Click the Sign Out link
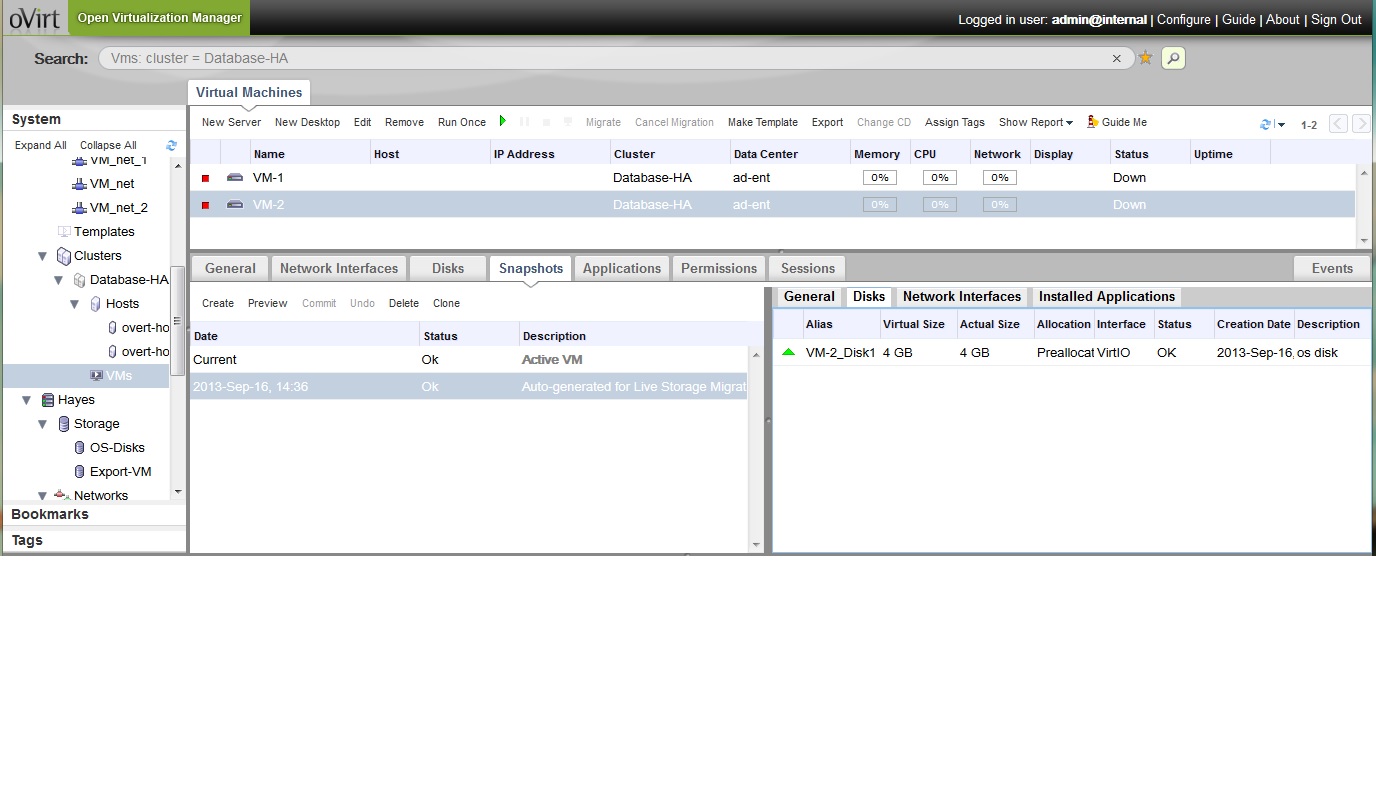This screenshot has width=1376, height=806. pyautogui.click(x=1336, y=19)
